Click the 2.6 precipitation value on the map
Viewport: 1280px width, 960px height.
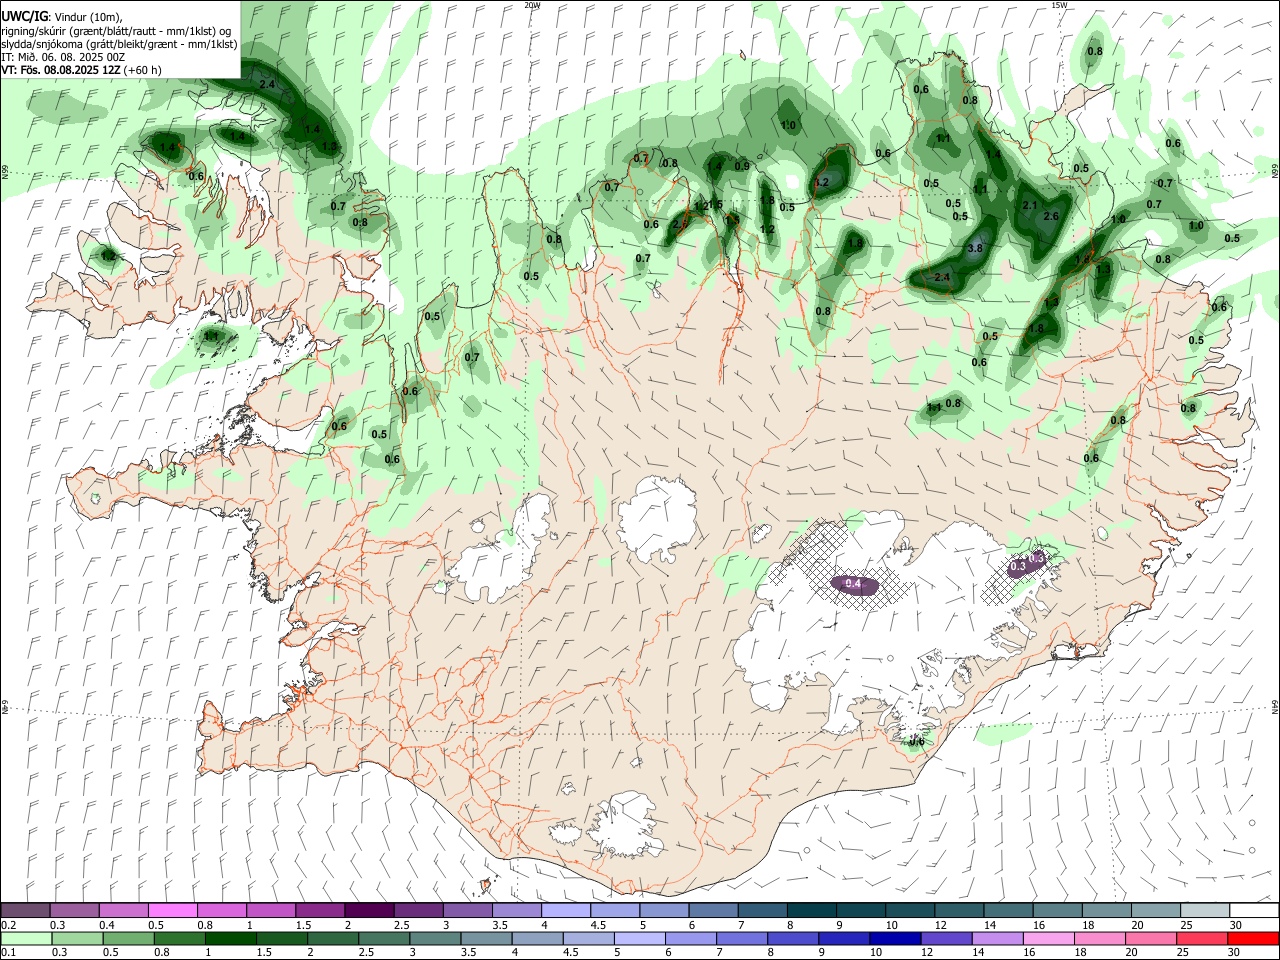(1050, 216)
